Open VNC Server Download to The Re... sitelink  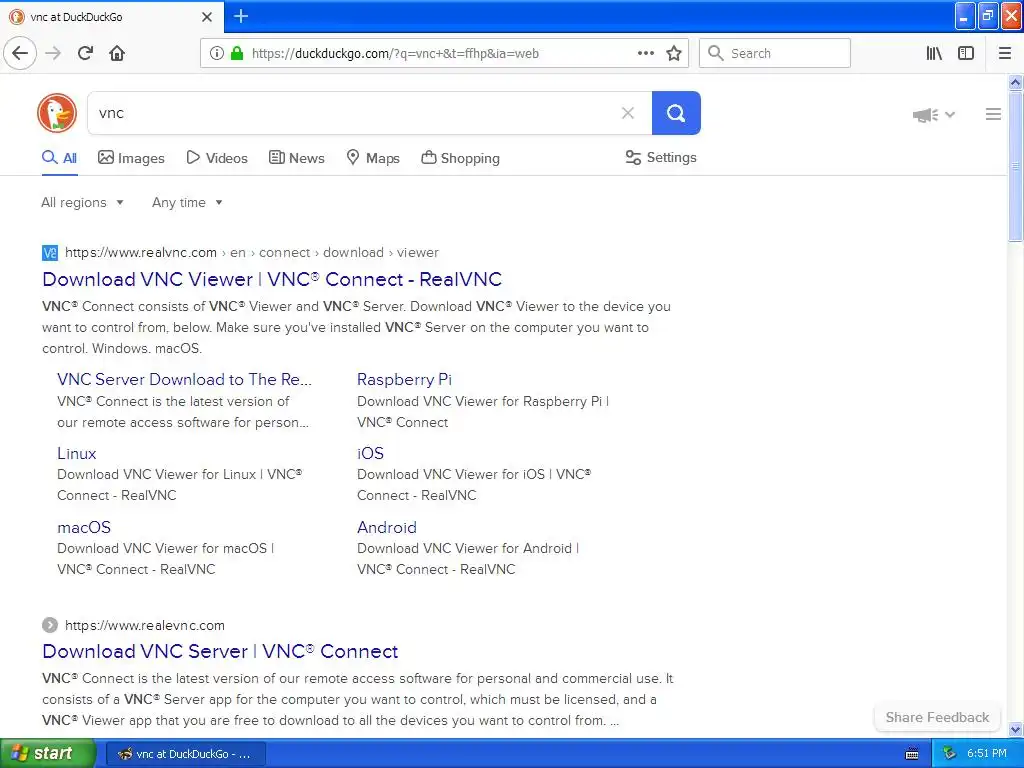tap(184, 379)
